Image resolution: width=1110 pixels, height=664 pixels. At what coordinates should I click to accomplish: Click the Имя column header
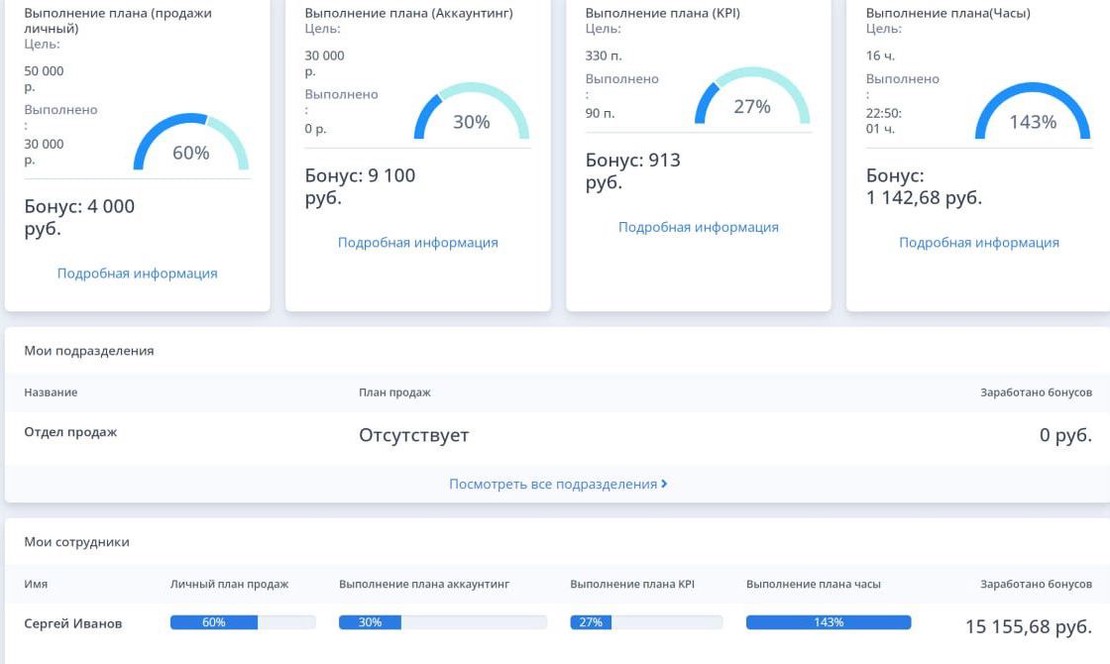coord(36,584)
